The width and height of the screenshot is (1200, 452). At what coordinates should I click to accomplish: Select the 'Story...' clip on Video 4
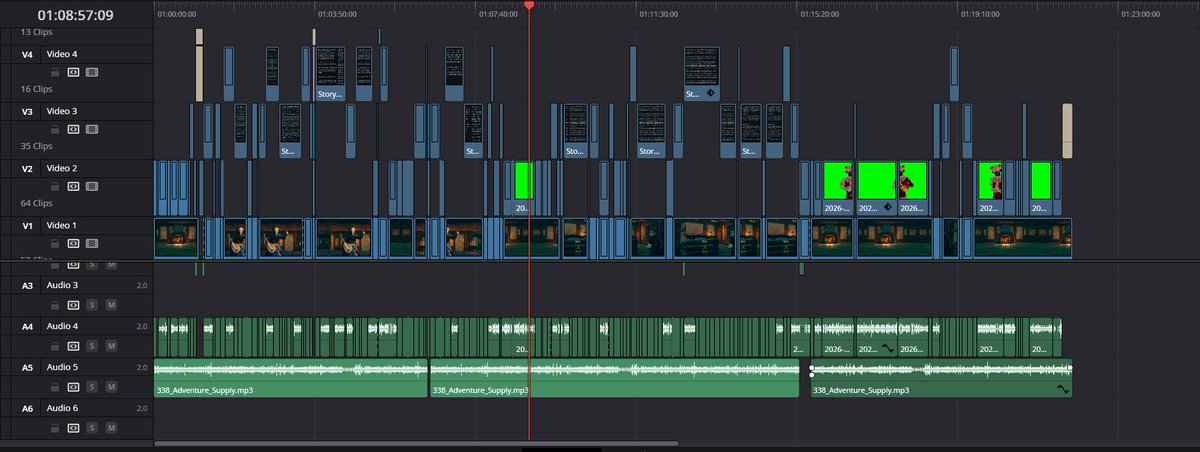[330, 74]
